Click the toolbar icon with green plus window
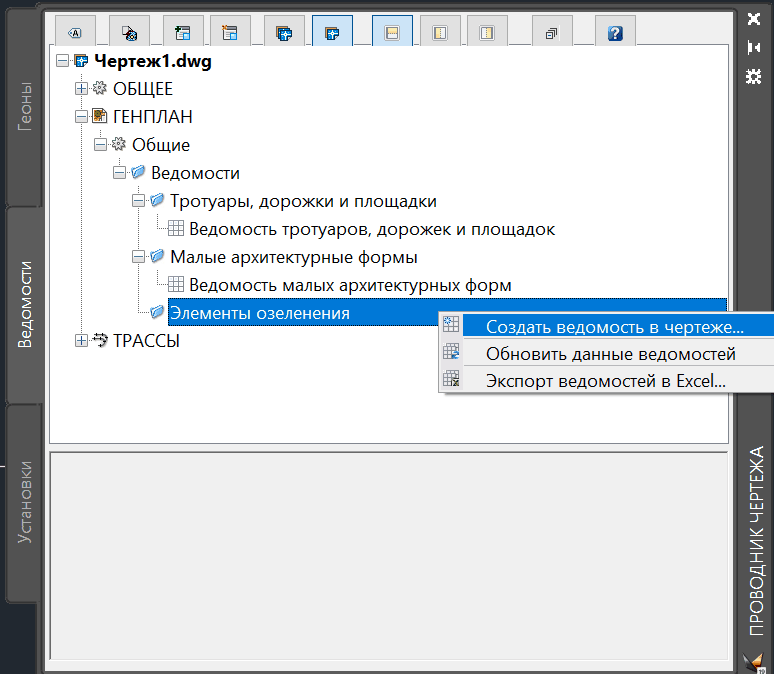 pyautogui.click(x=183, y=33)
